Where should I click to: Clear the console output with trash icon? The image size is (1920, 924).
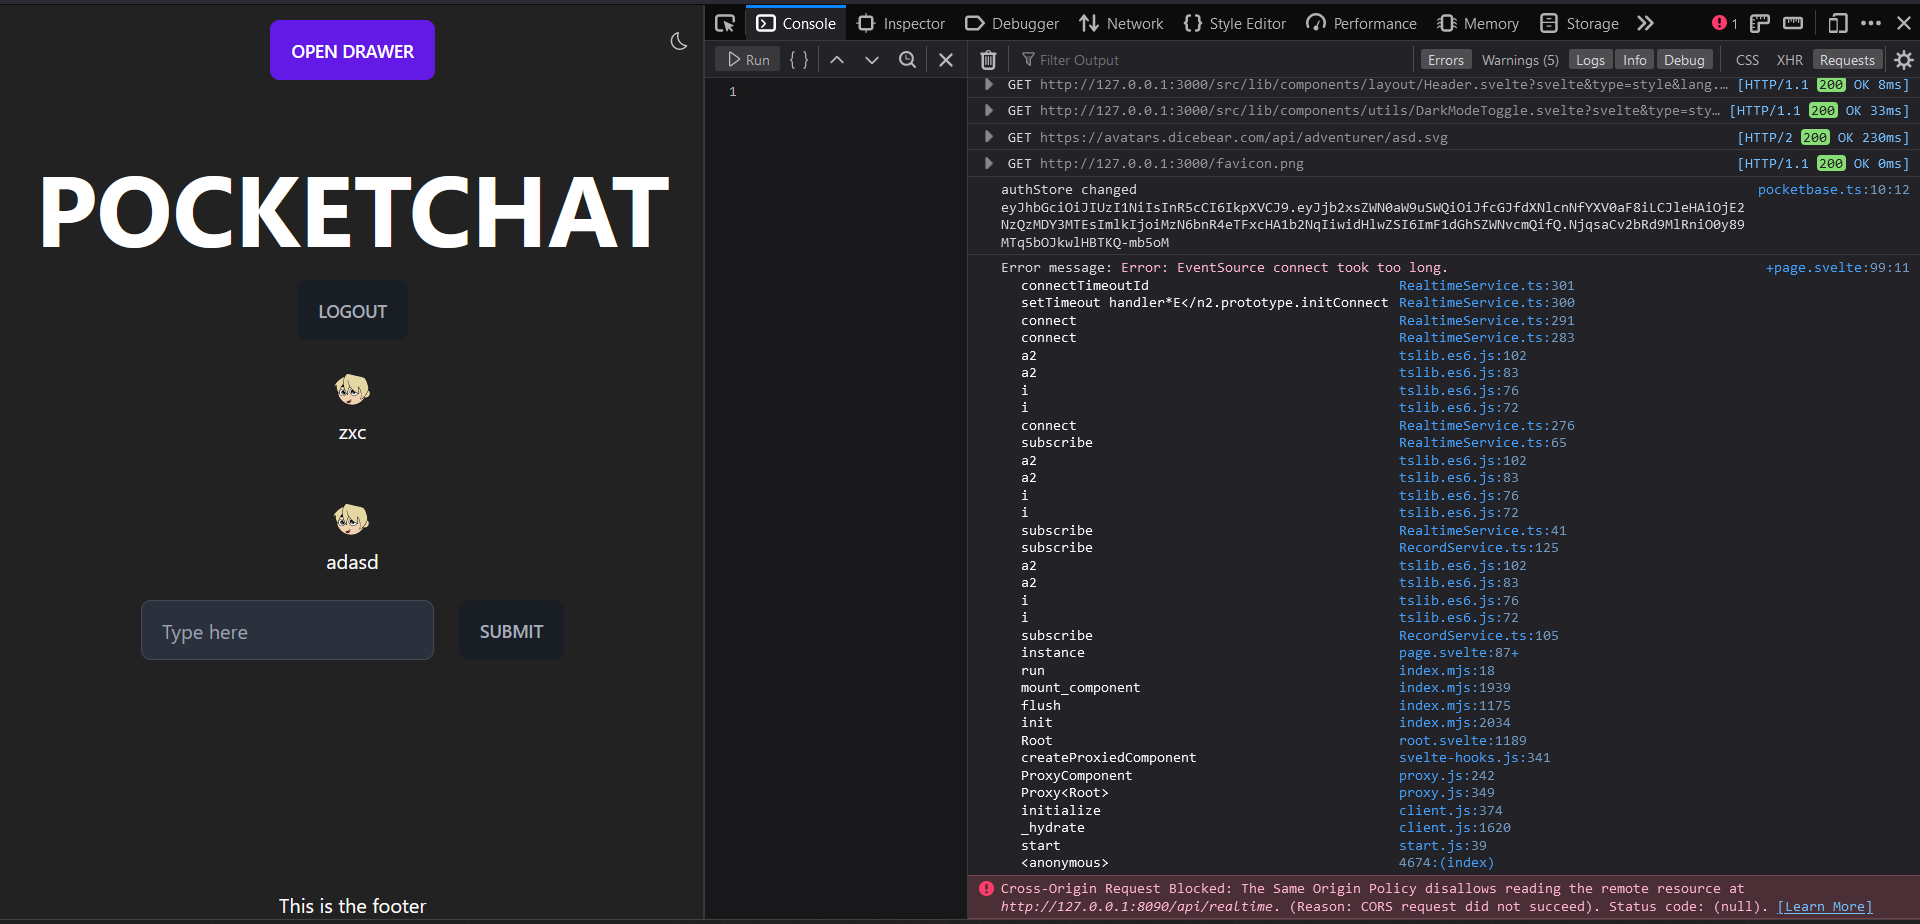[x=988, y=59]
